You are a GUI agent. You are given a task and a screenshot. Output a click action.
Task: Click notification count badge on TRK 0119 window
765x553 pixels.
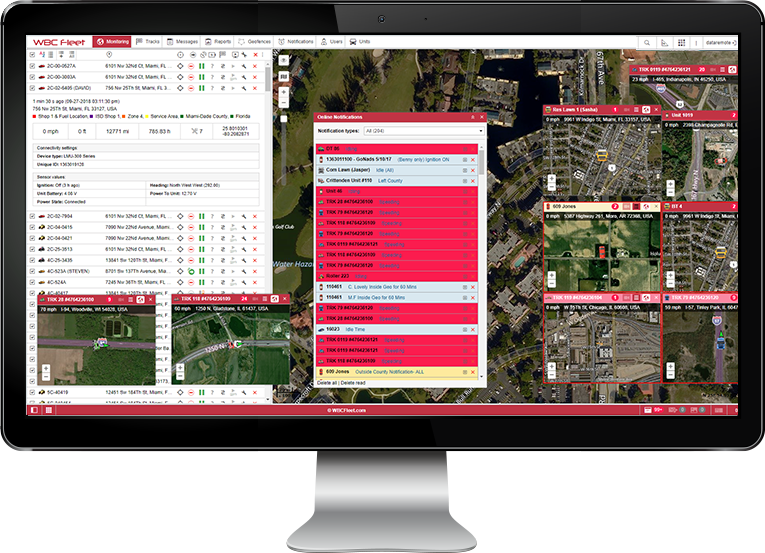coord(702,69)
